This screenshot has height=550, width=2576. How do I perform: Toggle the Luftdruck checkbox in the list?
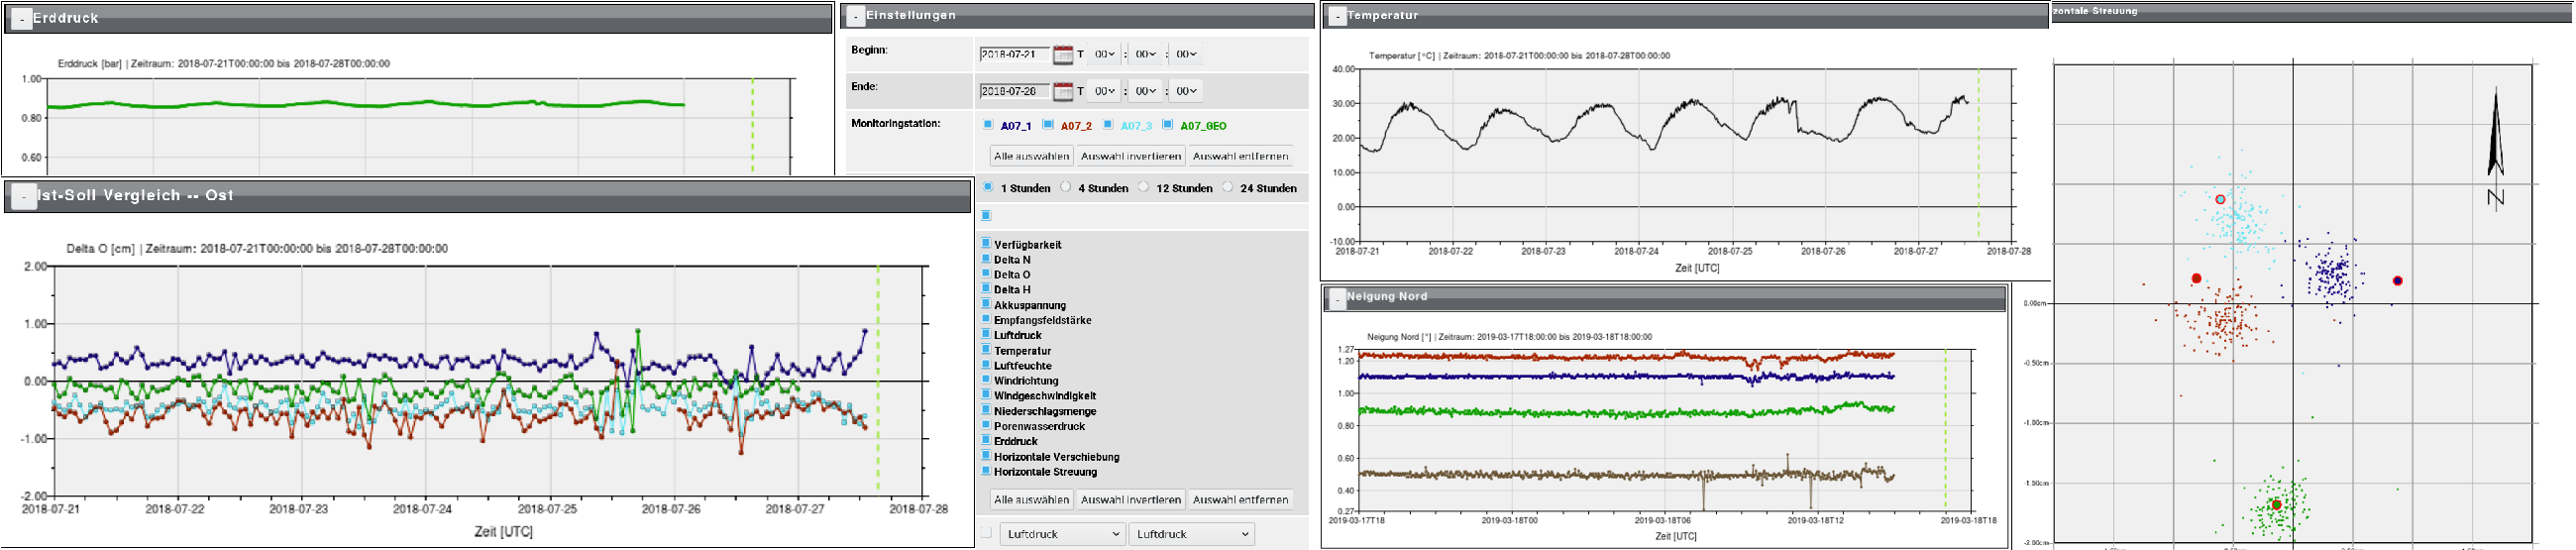(x=986, y=334)
